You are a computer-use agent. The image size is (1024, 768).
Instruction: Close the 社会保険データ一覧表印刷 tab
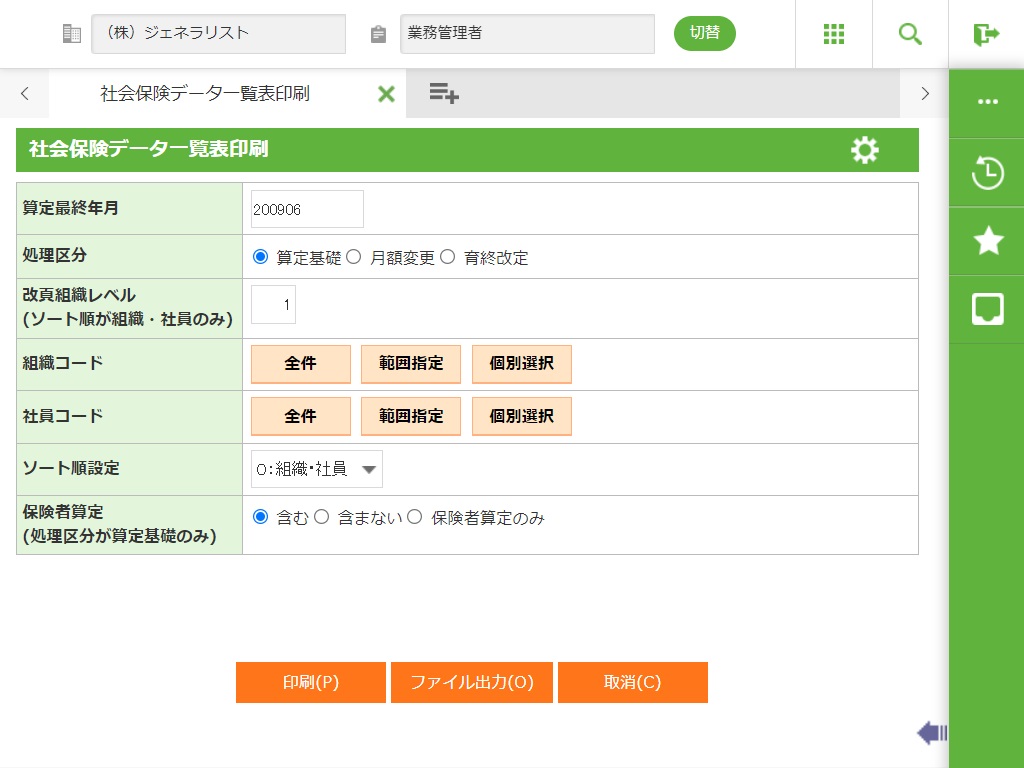[386, 94]
